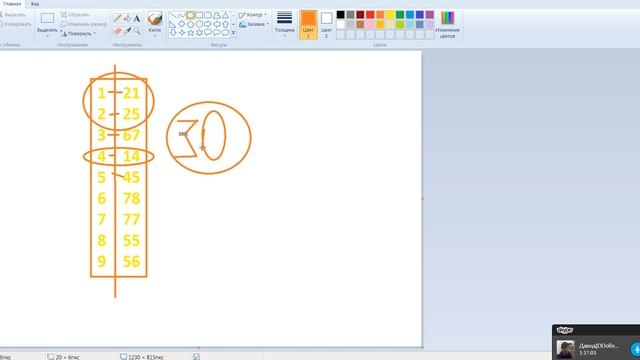Viewport: 640px width, 360px height.
Task: Pick the red color swatch
Action: 370,15
